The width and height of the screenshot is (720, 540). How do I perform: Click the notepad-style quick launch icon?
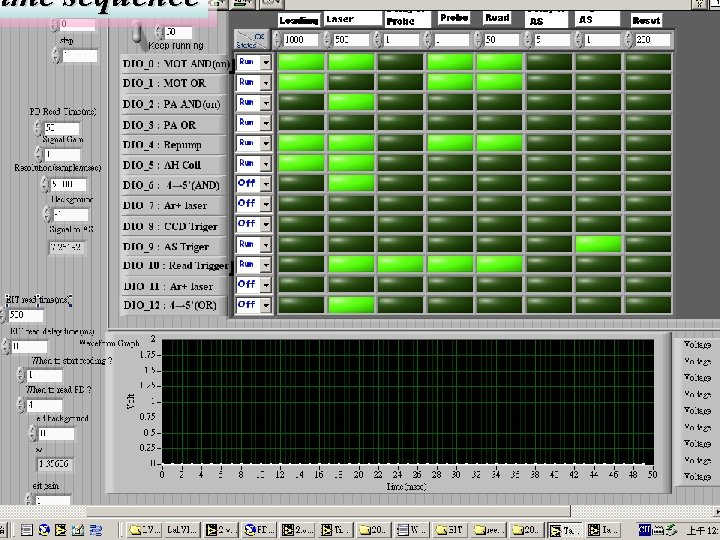tap(78, 530)
